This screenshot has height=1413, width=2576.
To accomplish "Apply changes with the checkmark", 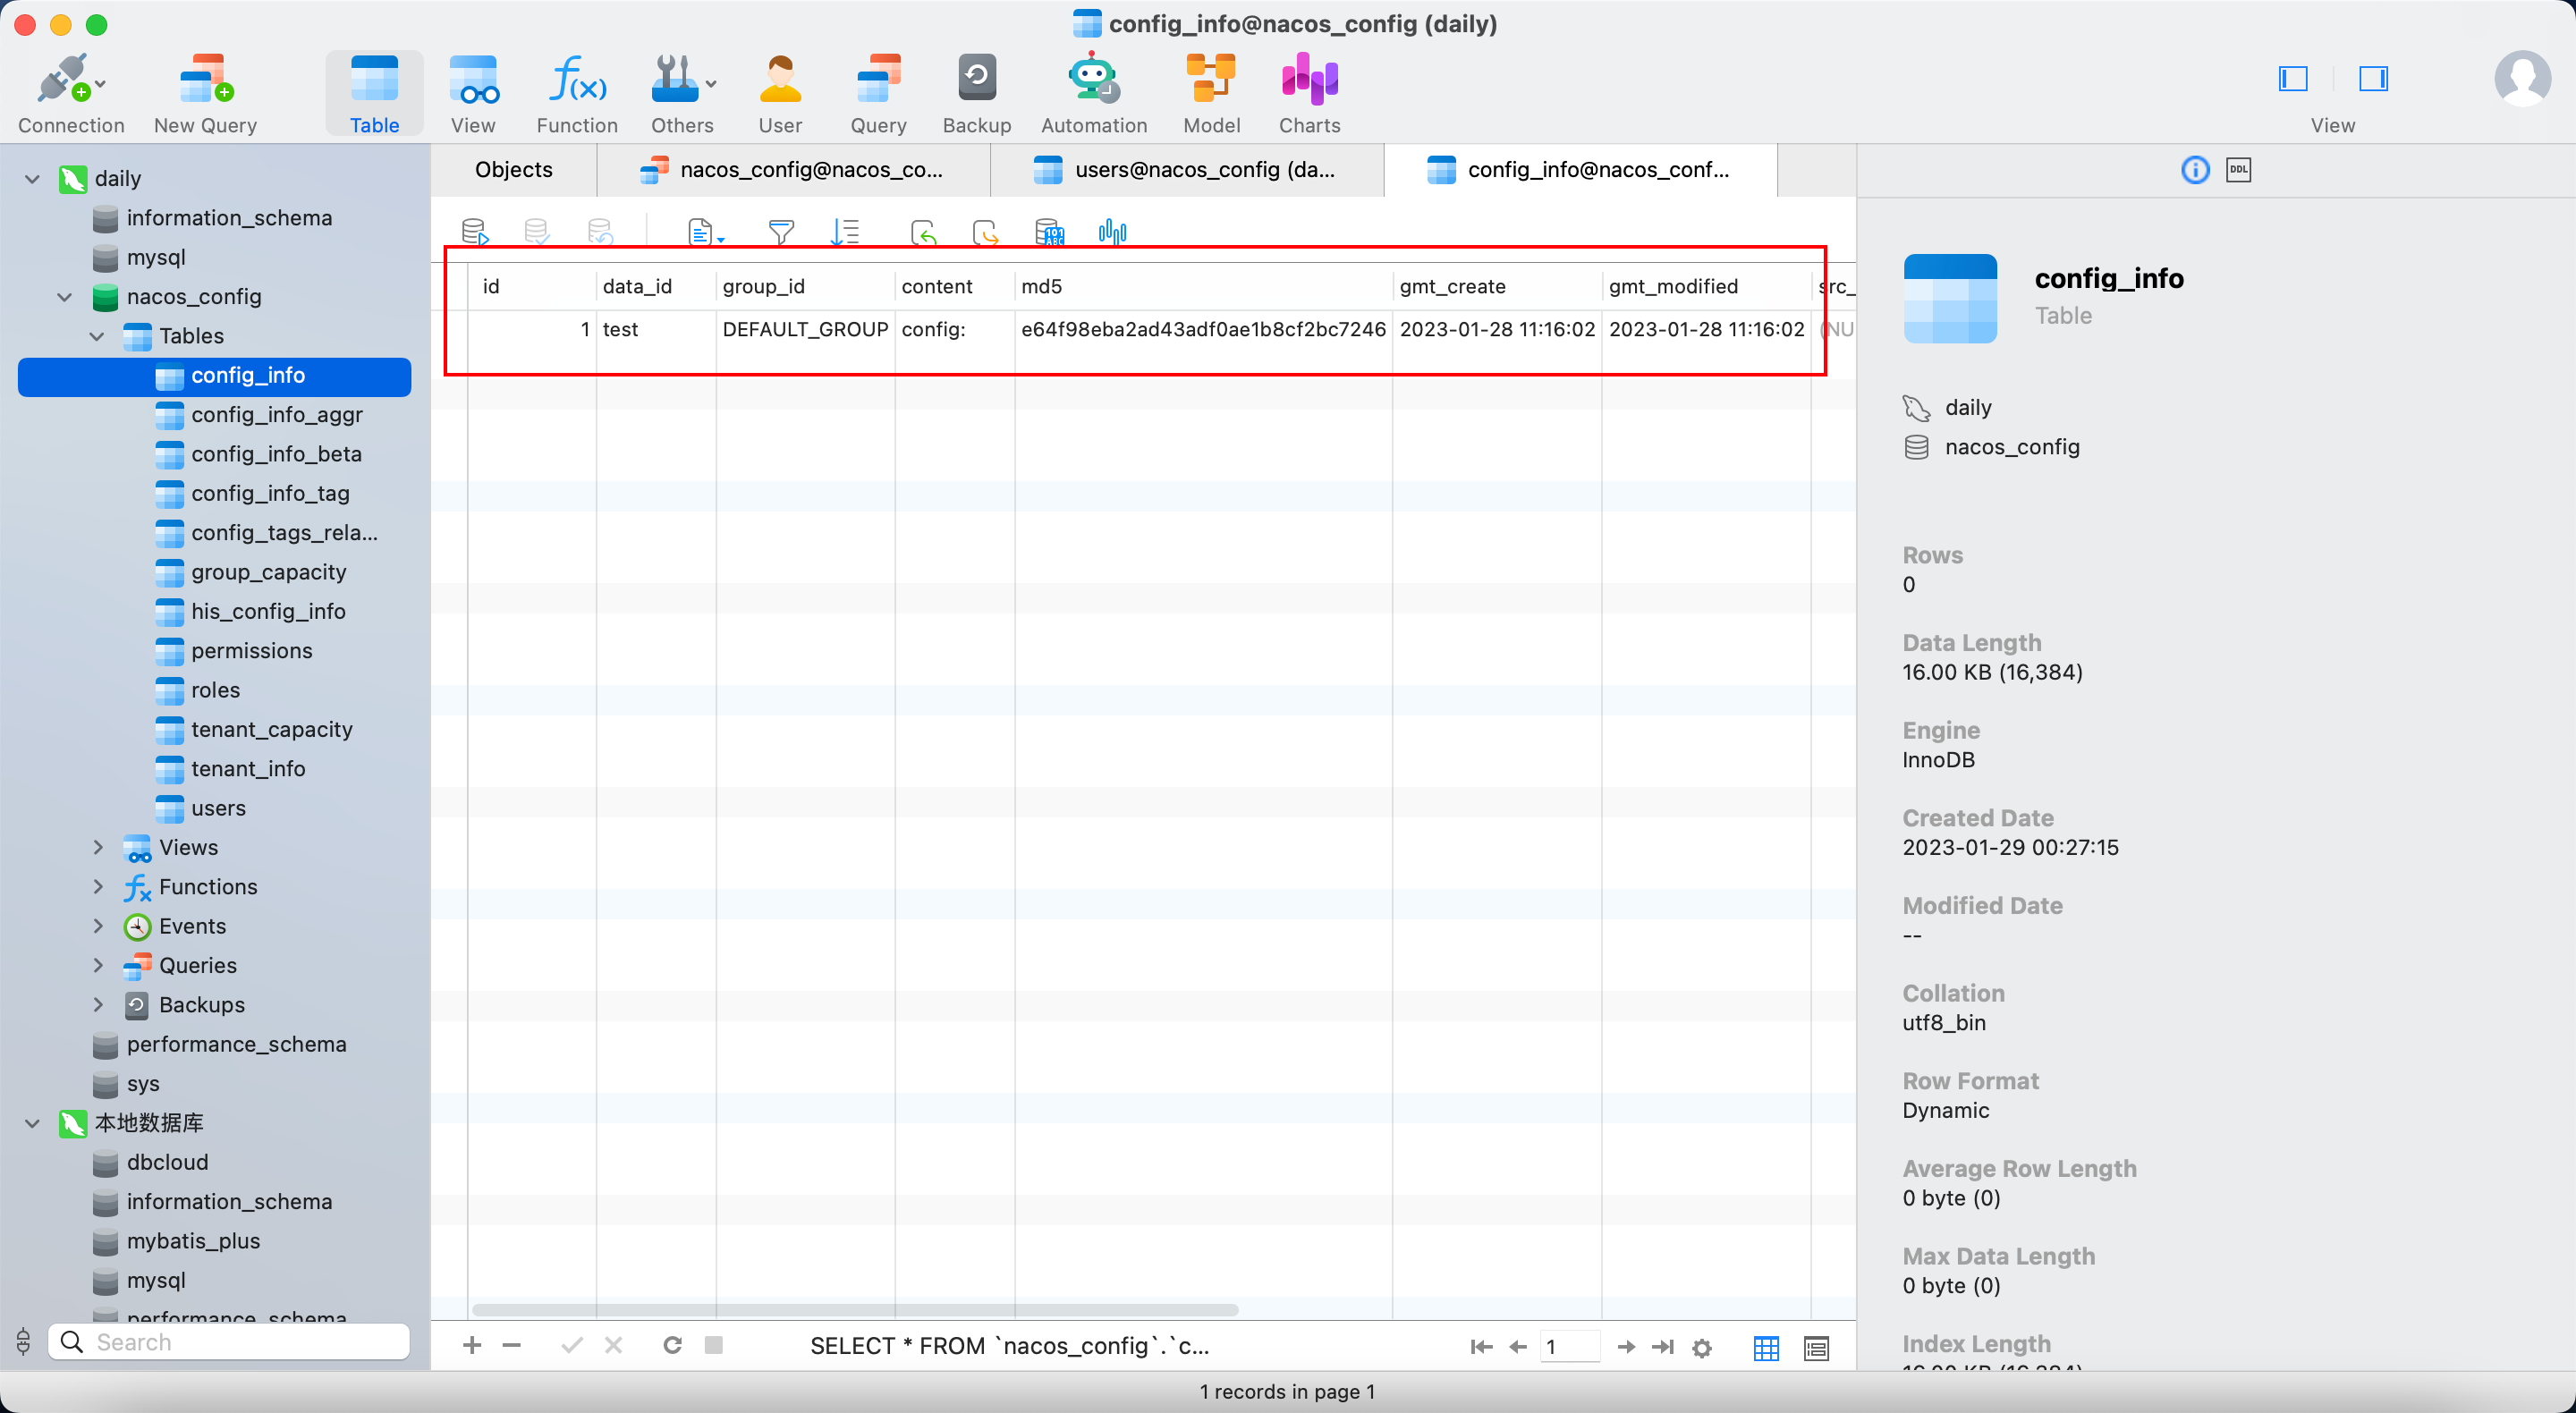I will click(x=572, y=1346).
